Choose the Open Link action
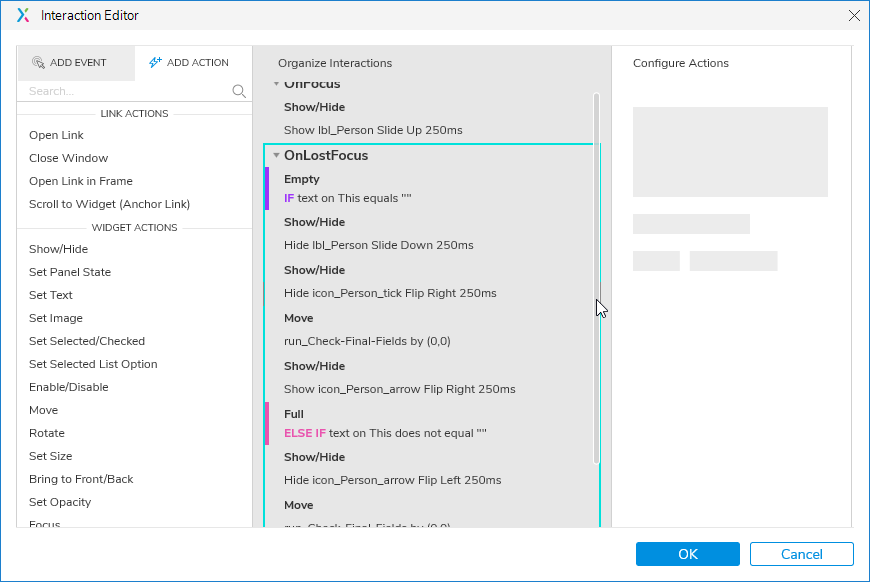 click(57, 135)
